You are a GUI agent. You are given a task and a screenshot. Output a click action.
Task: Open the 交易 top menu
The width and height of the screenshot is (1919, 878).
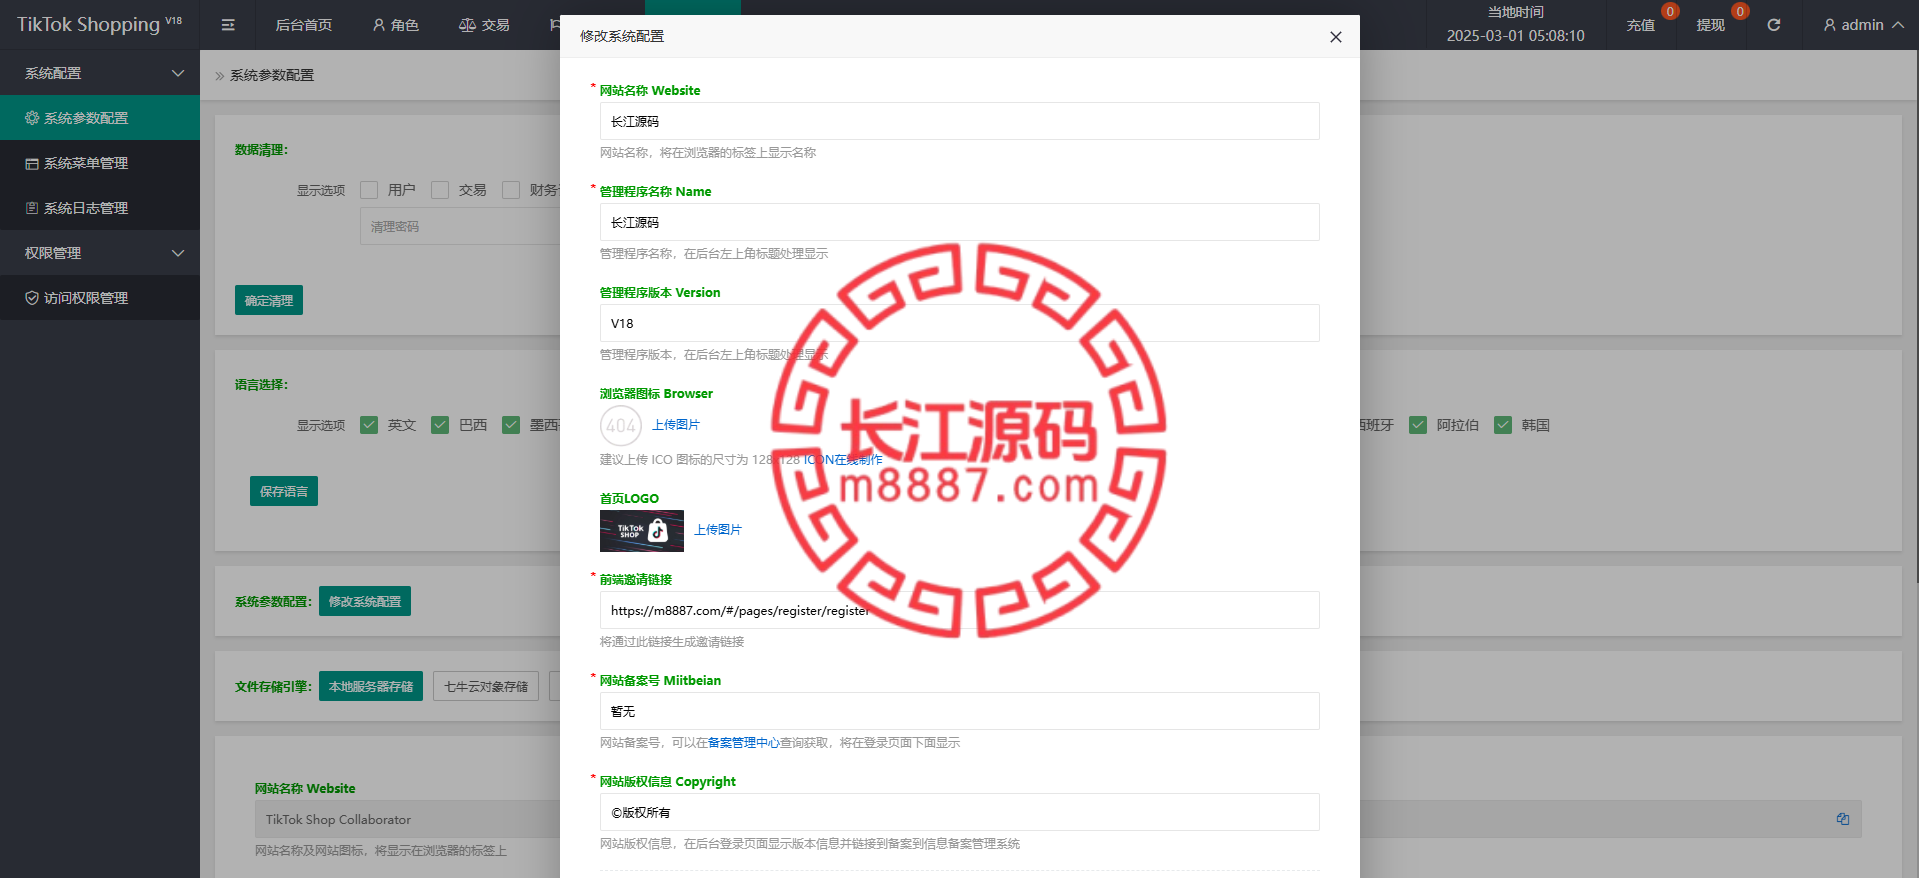(485, 25)
